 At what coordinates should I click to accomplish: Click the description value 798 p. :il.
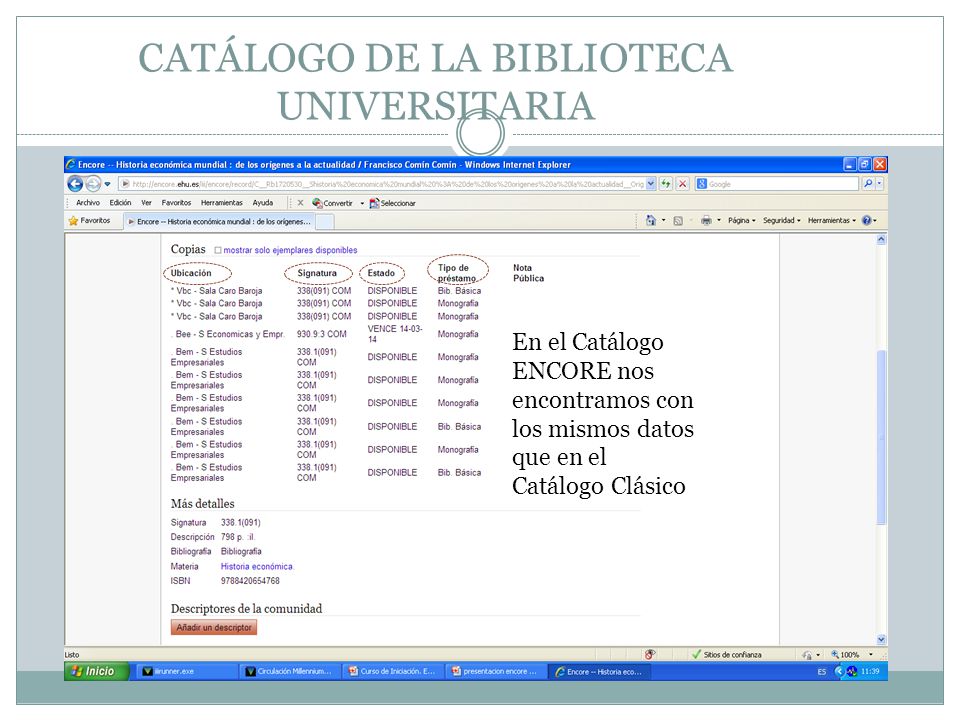(x=238, y=537)
